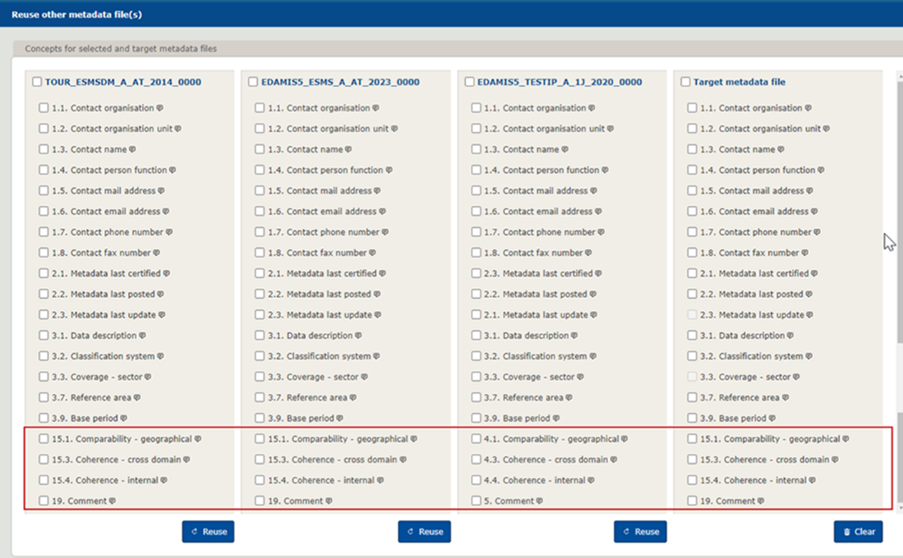Open comment icon beside 5. Comment

coord(540,501)
